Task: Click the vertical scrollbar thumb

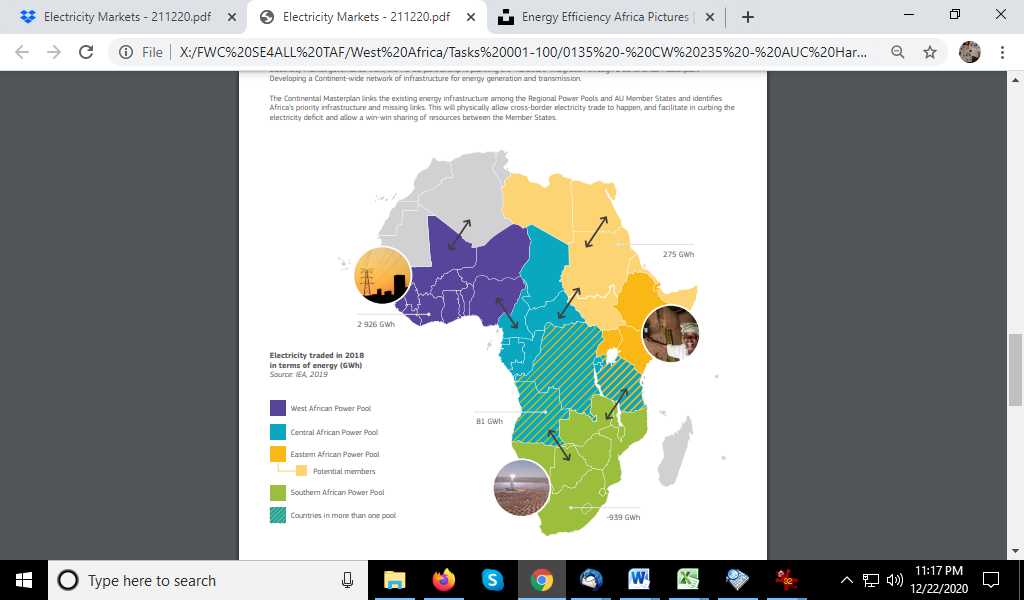Action: pyautogui.click(x=1015, y=370)
